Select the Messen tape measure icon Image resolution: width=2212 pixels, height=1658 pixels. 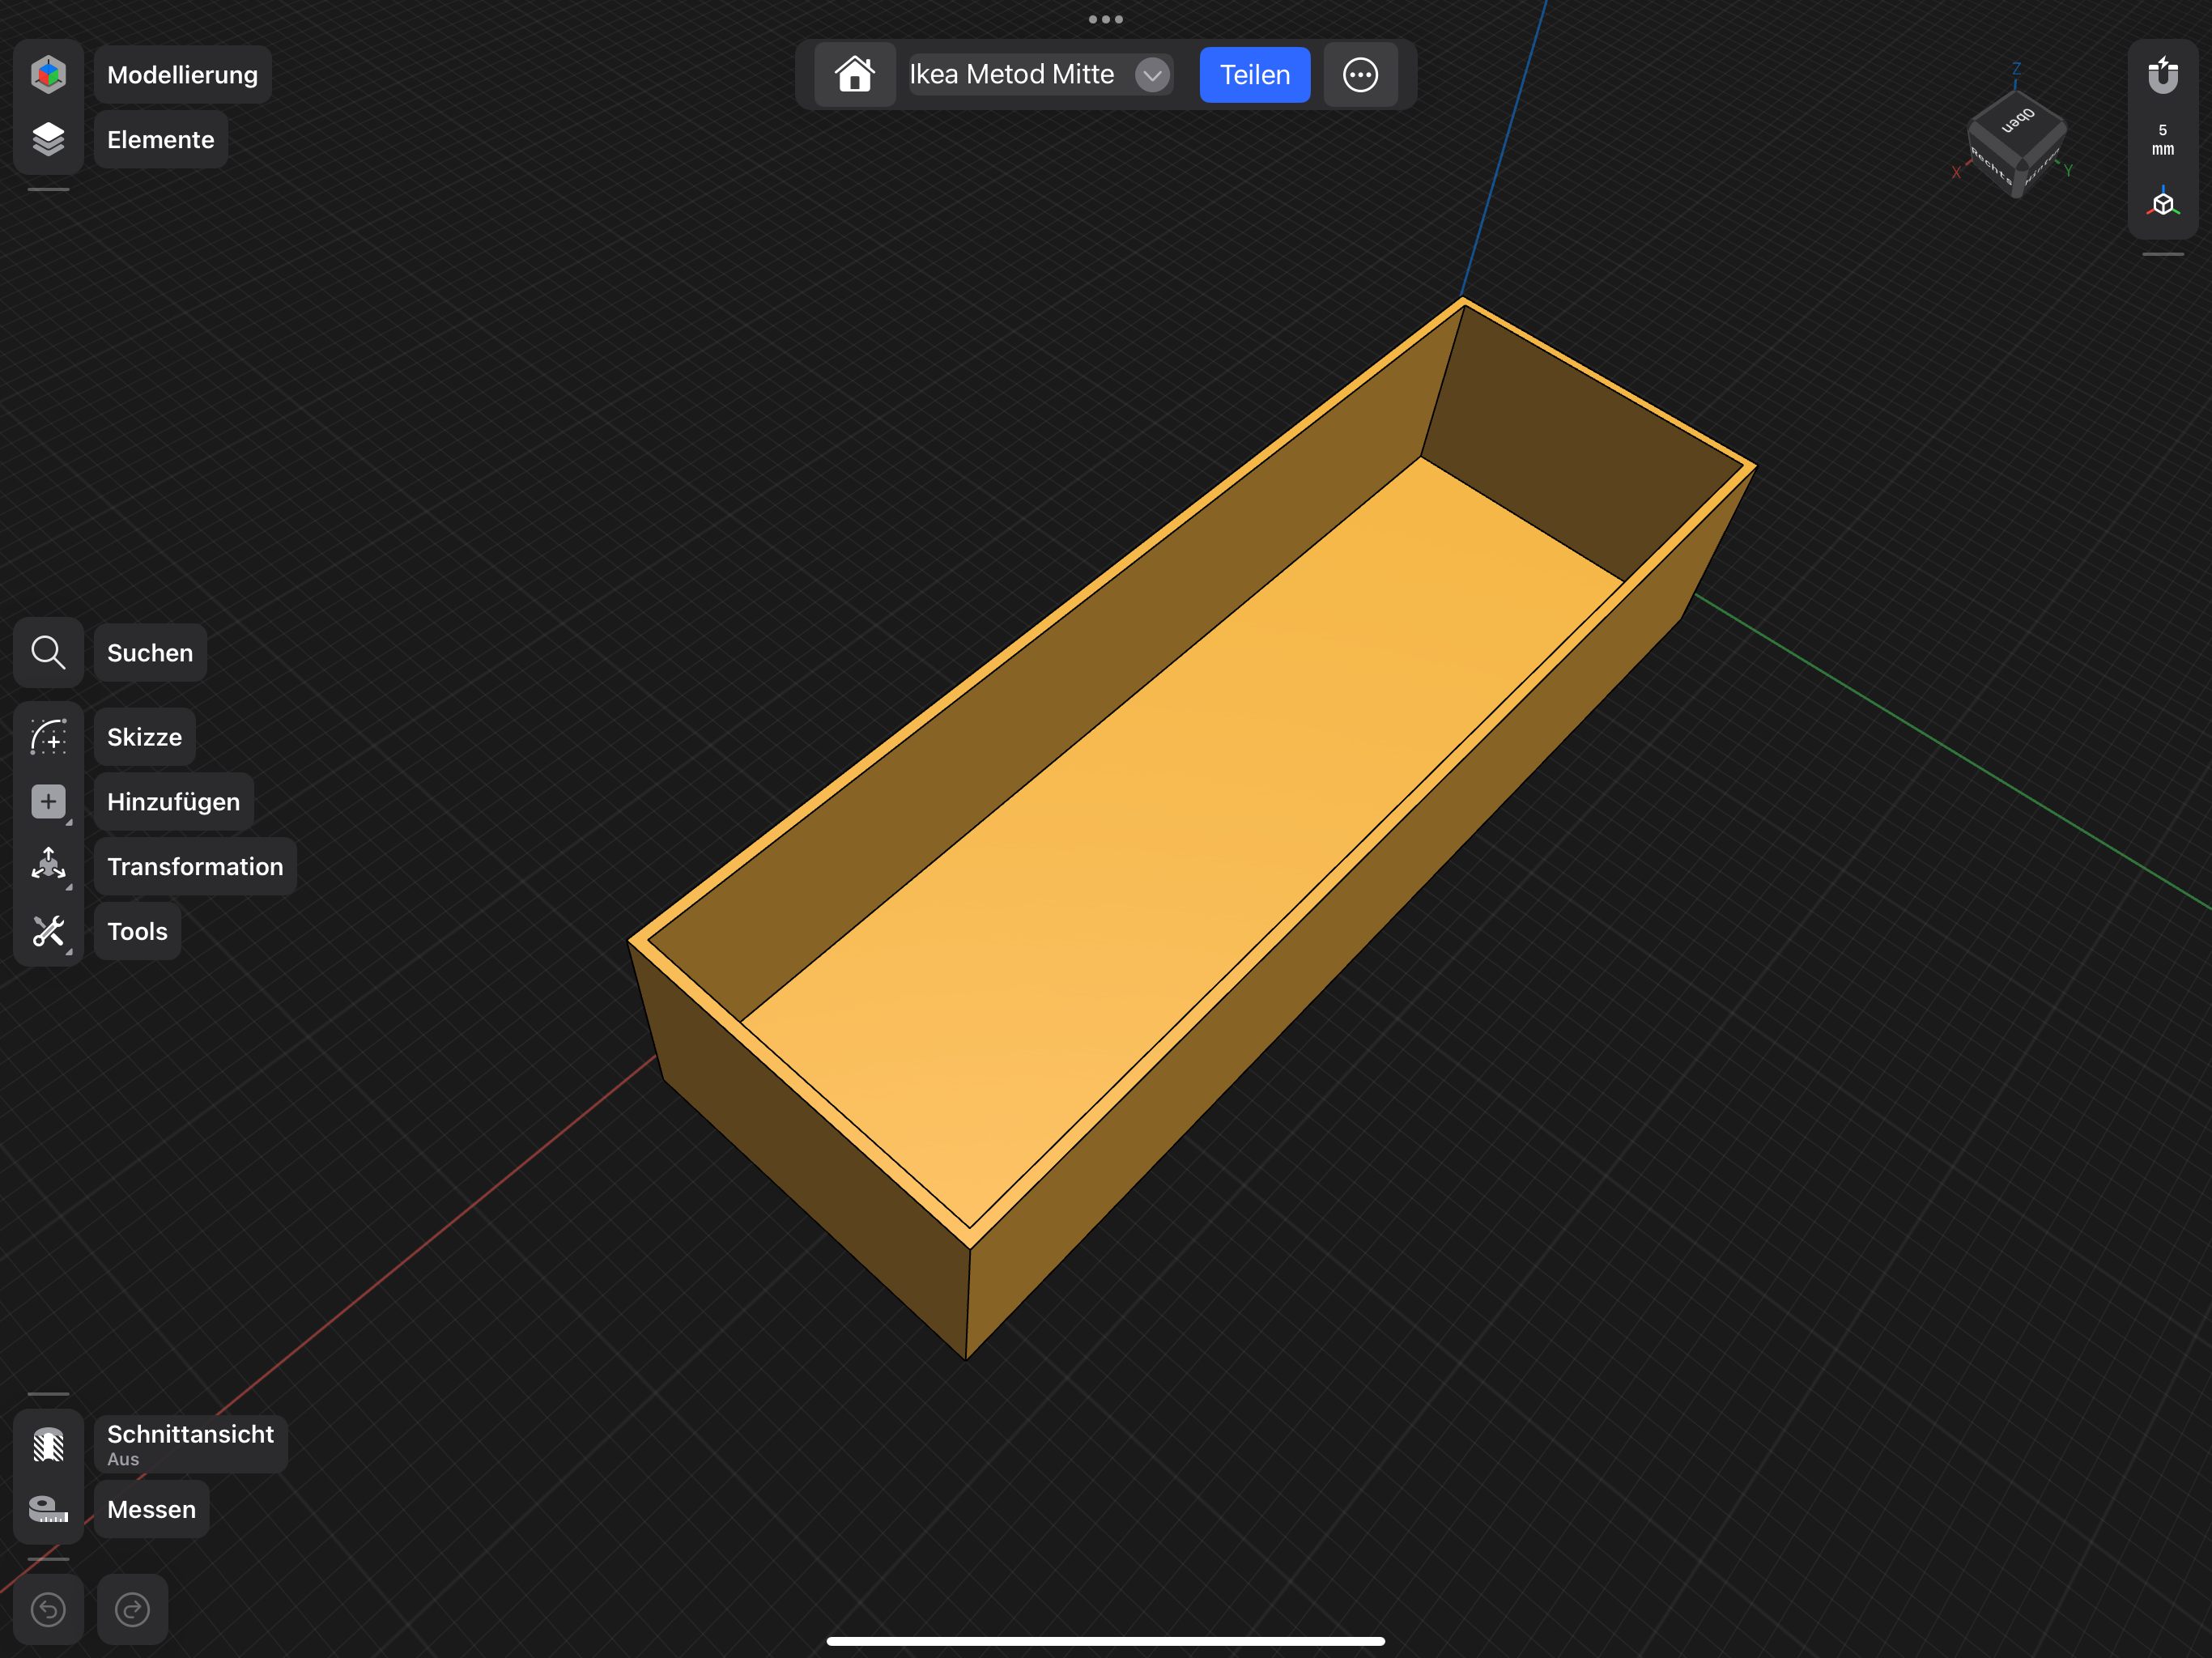[x=48, y=1509]
